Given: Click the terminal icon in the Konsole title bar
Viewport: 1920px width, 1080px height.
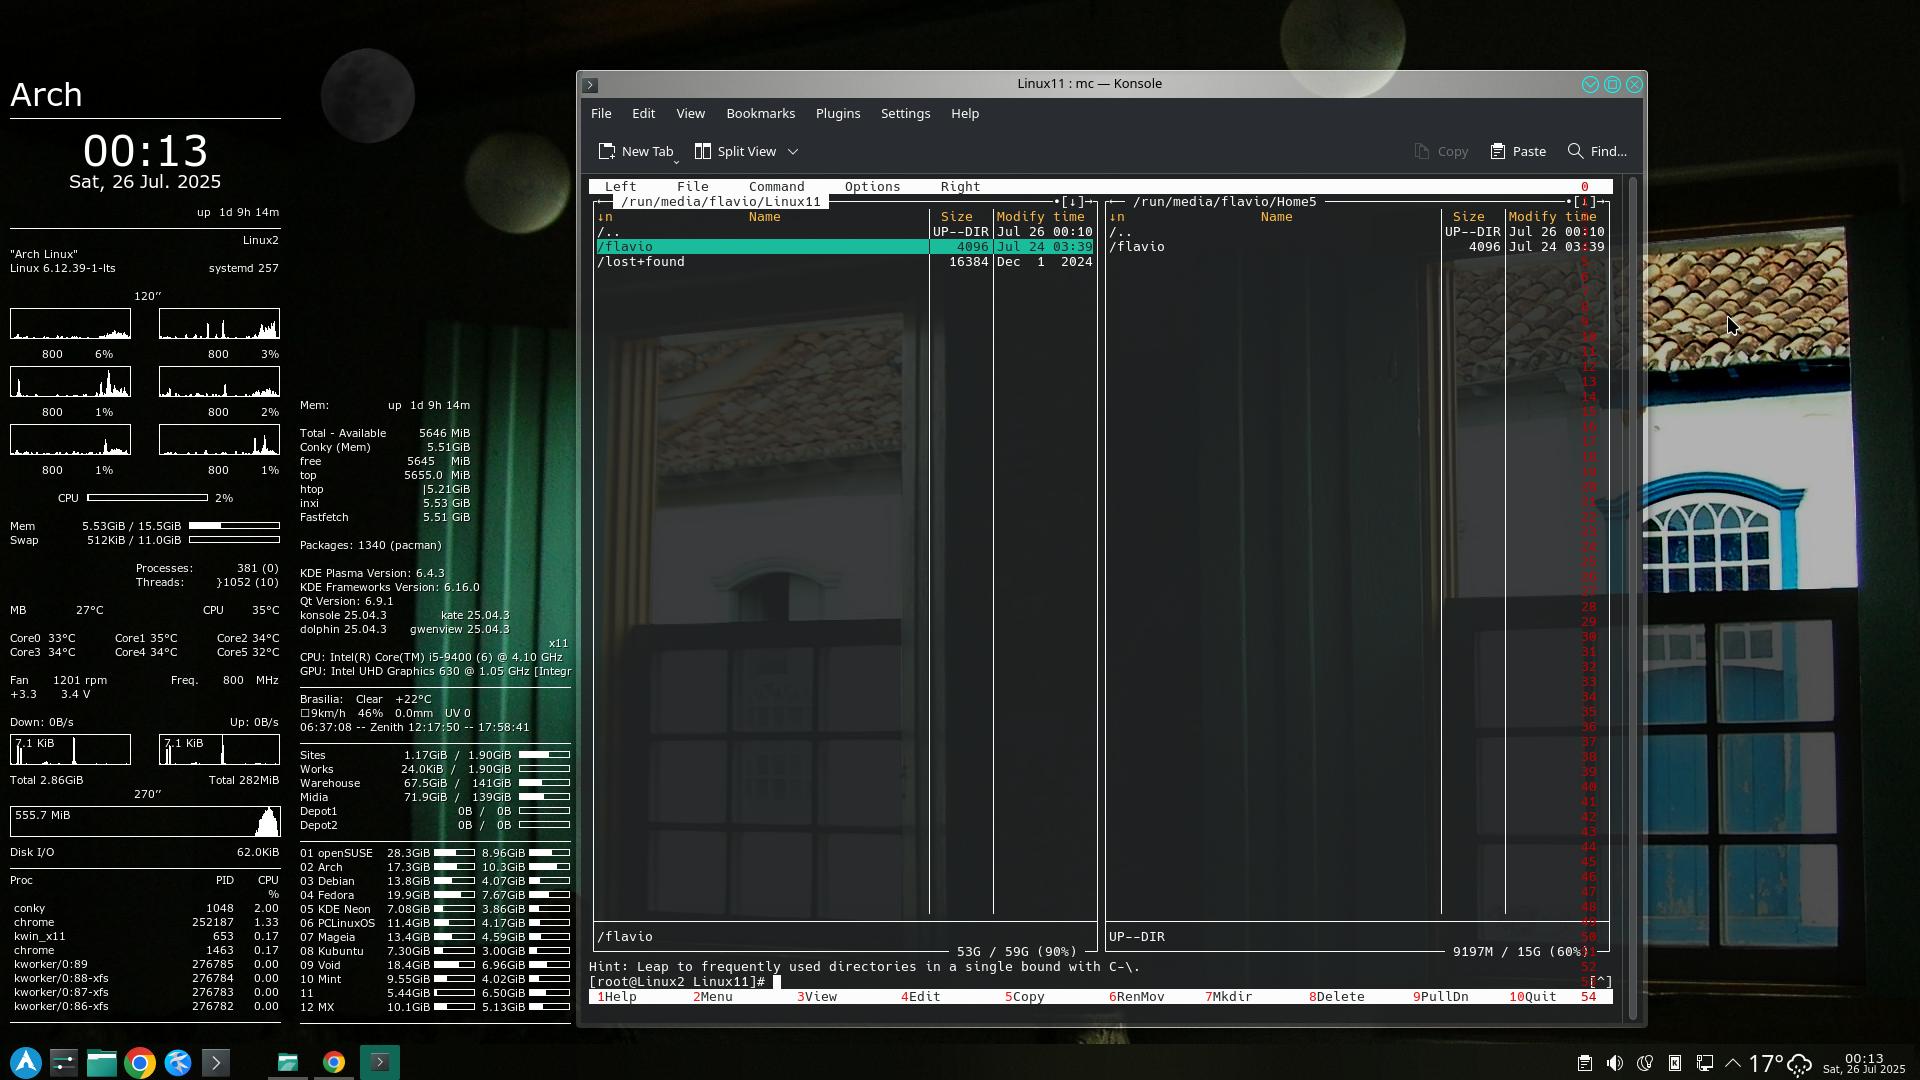Looking at the screenshot, I should (x=591, y=85).
